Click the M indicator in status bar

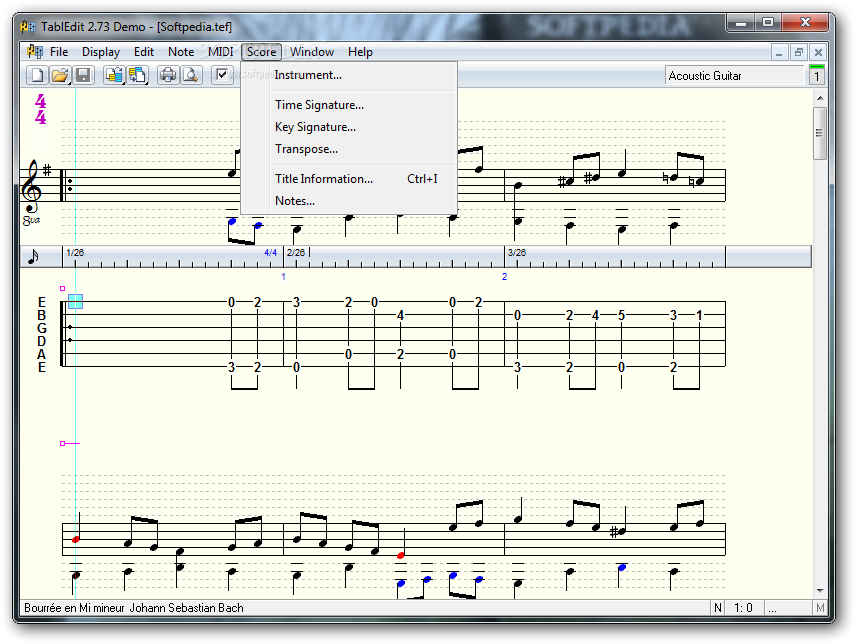820,607
